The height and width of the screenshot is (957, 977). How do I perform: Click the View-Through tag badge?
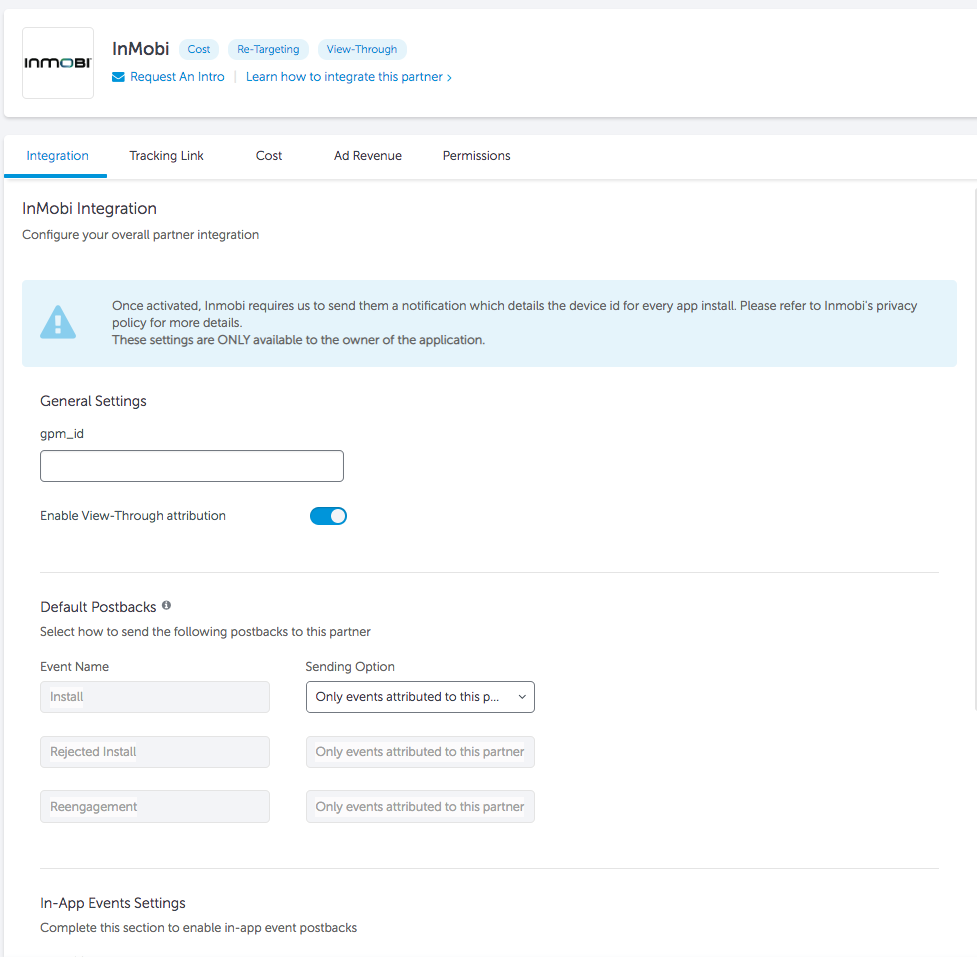click(362, 49)
